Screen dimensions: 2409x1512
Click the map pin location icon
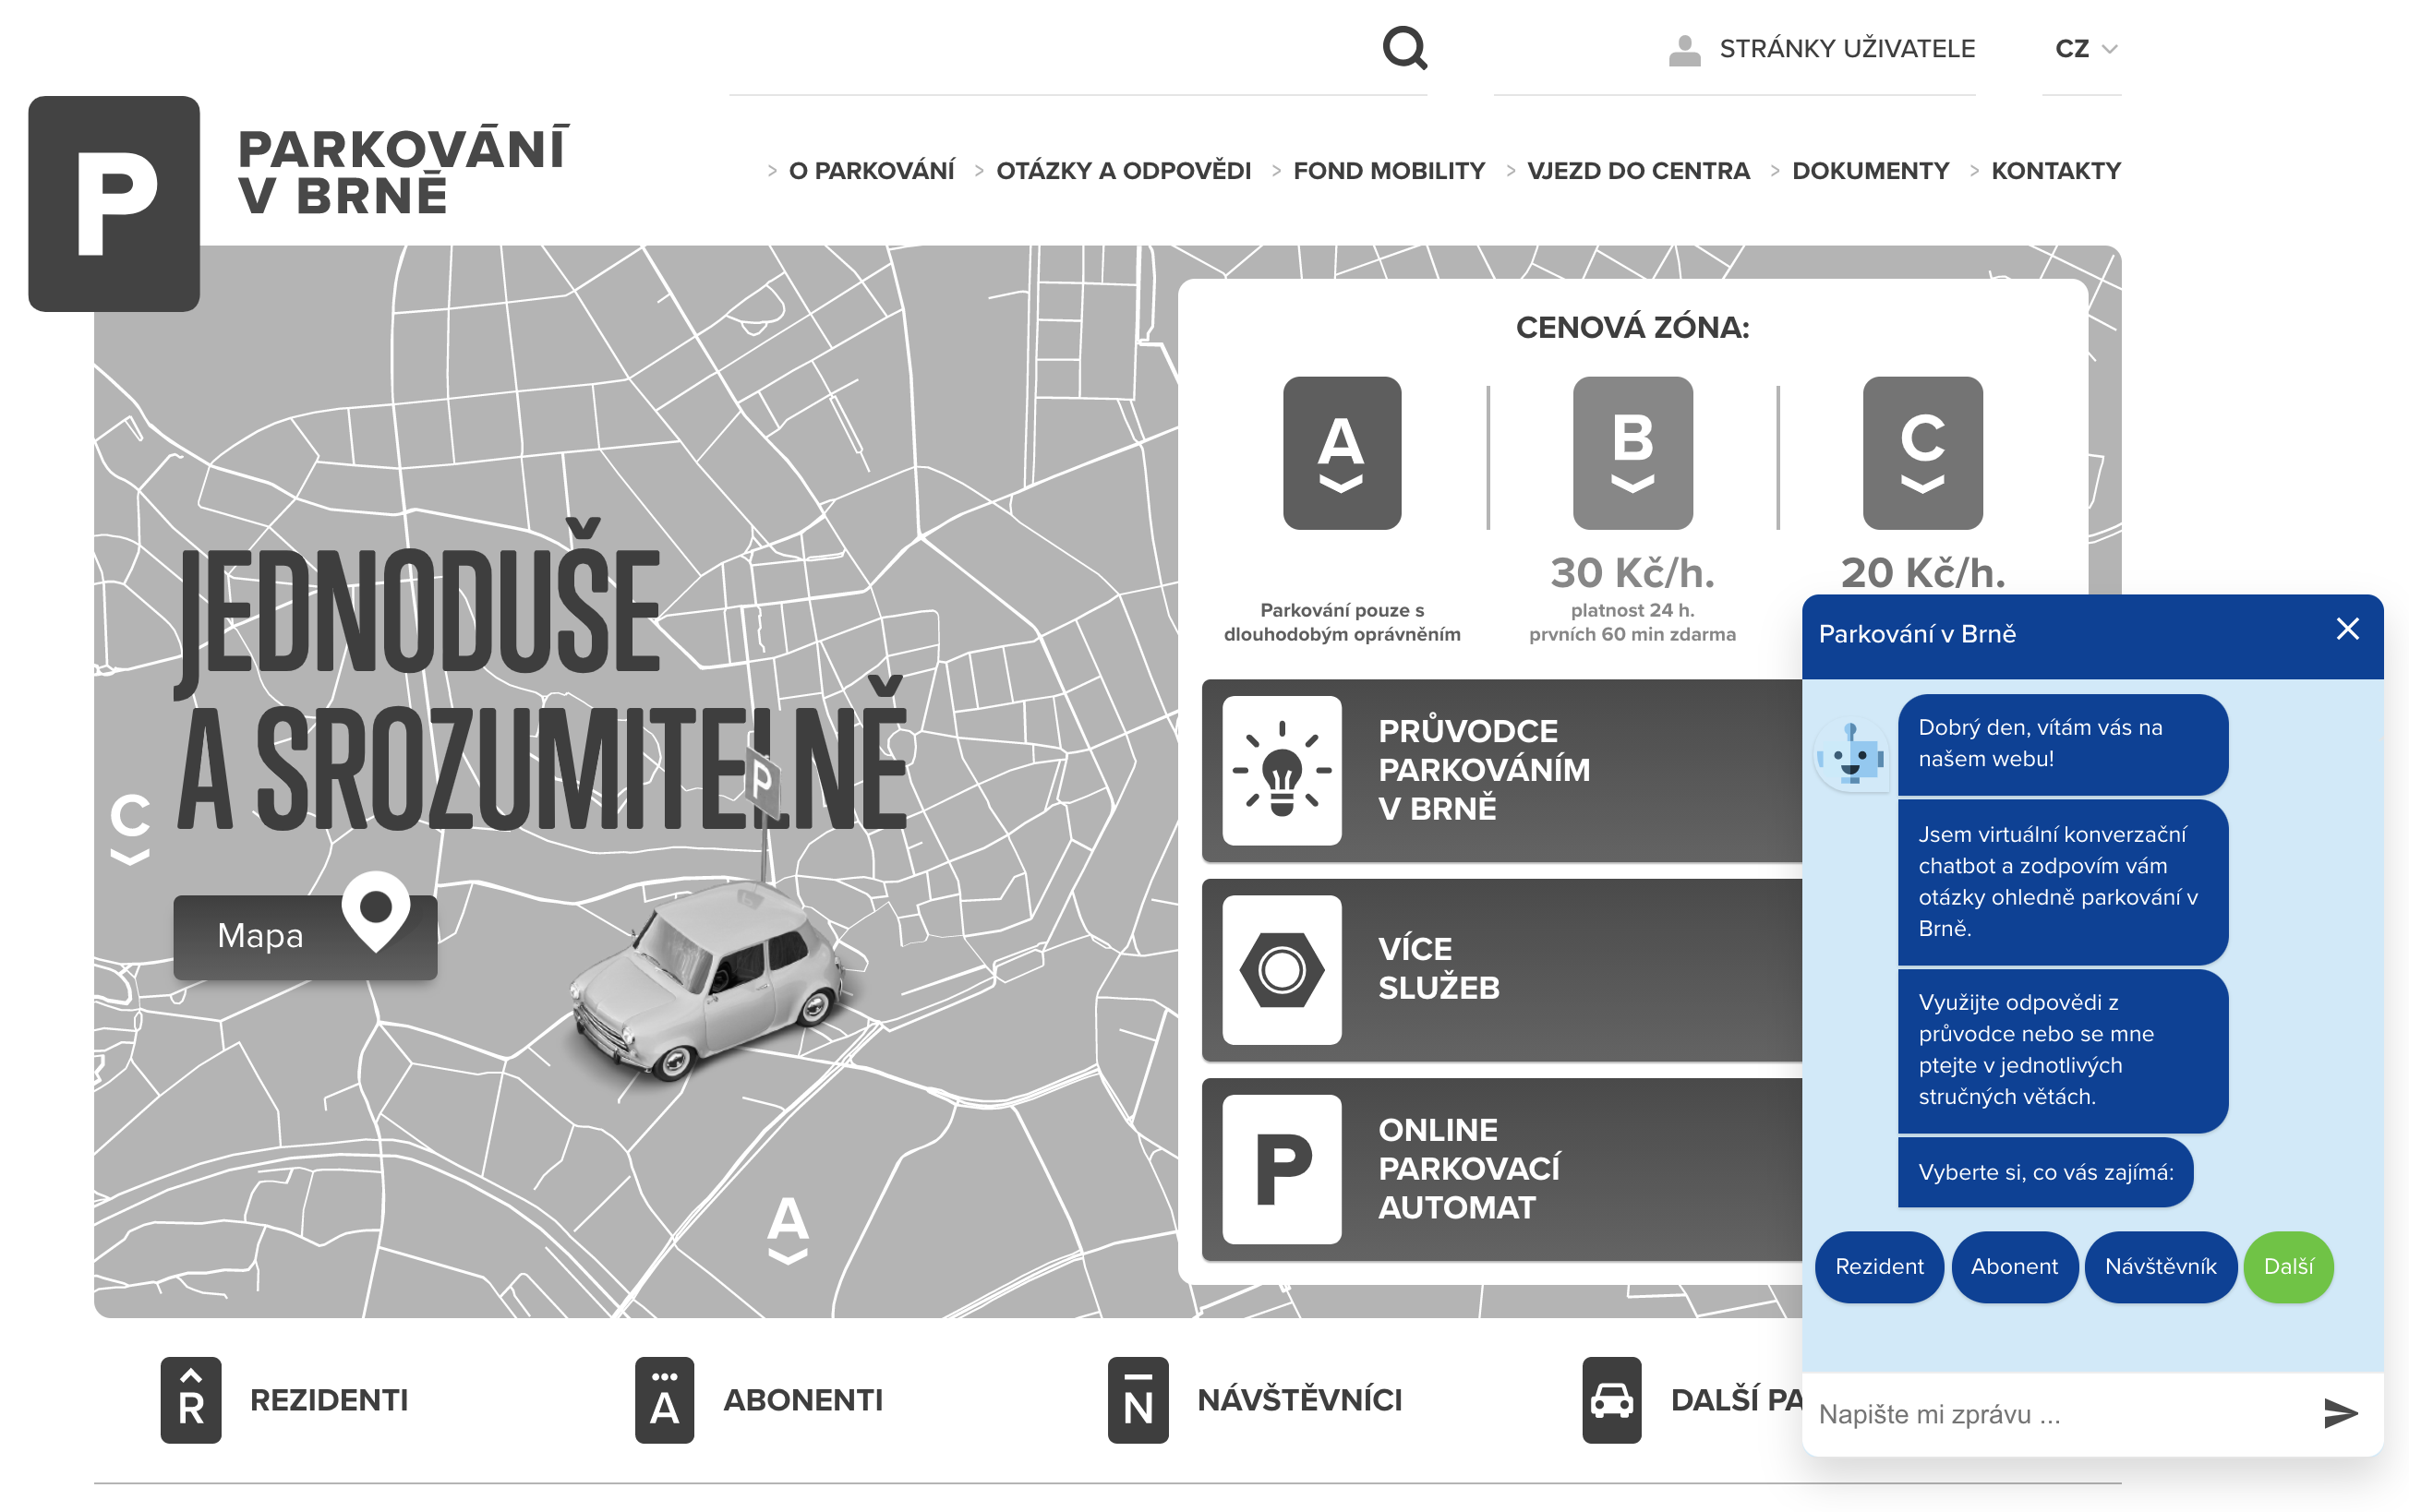tap(376, 911)
